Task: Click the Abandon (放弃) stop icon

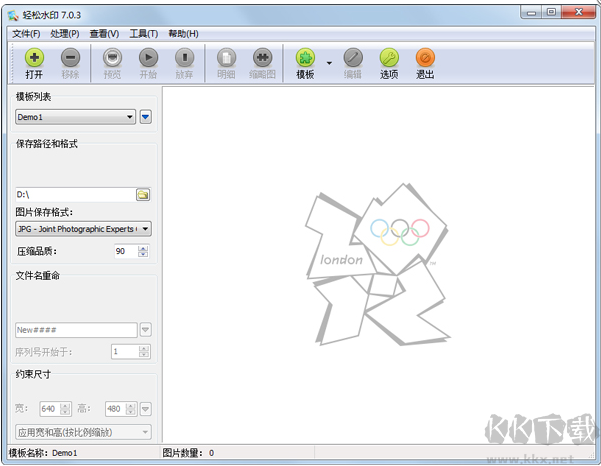Action: 184,58
